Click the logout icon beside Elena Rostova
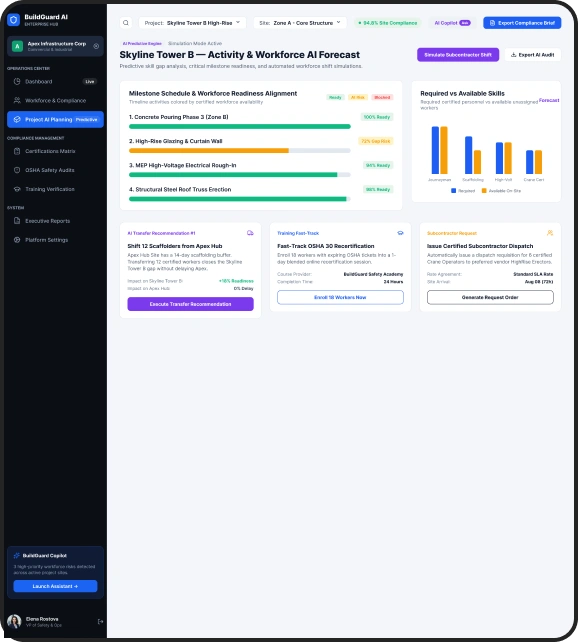This screenshot has height=642, width=578. pos(100,622)
